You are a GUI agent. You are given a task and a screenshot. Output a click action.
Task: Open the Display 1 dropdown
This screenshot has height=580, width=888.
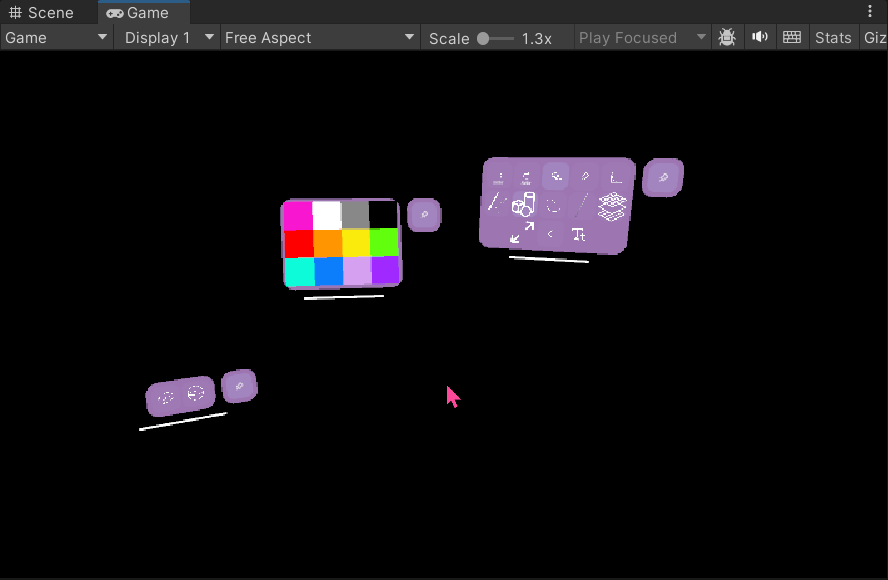click(x=168, y=38)
